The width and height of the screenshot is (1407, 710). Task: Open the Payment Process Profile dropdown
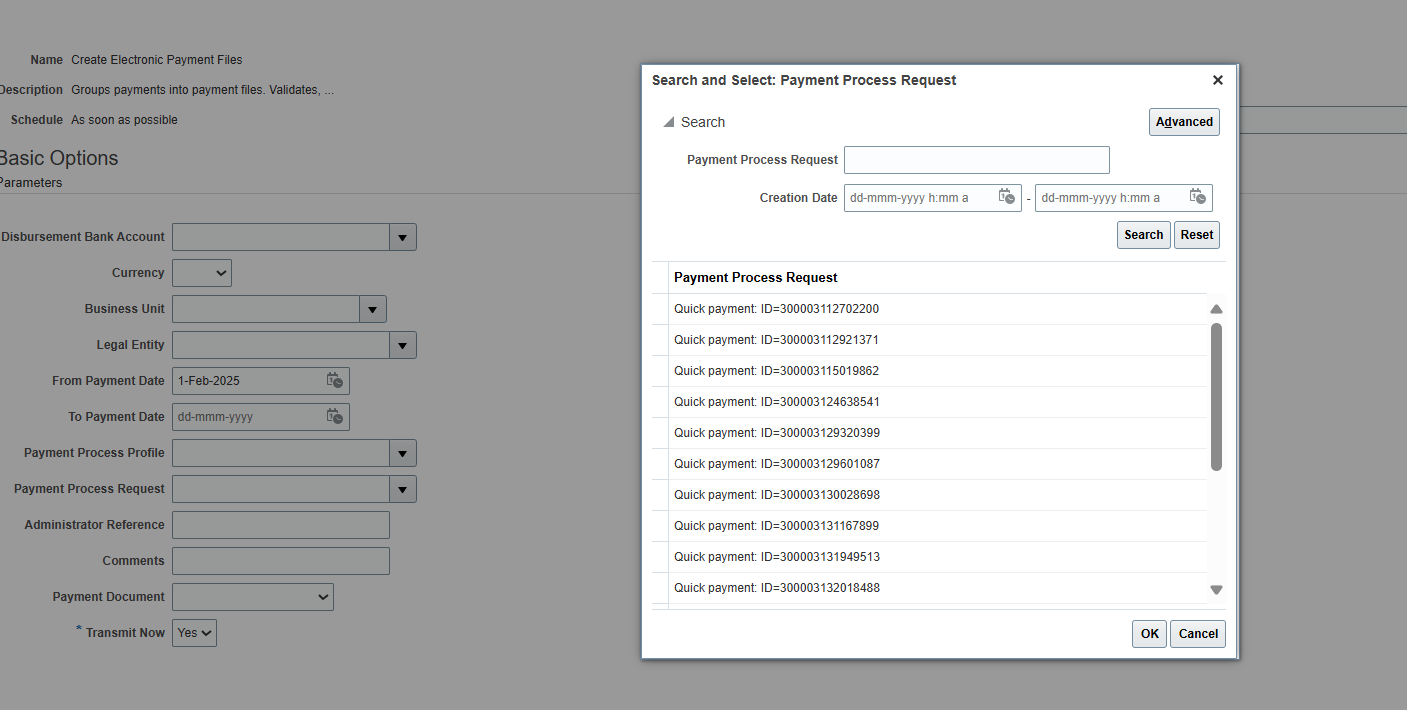[x=402, y=452]
